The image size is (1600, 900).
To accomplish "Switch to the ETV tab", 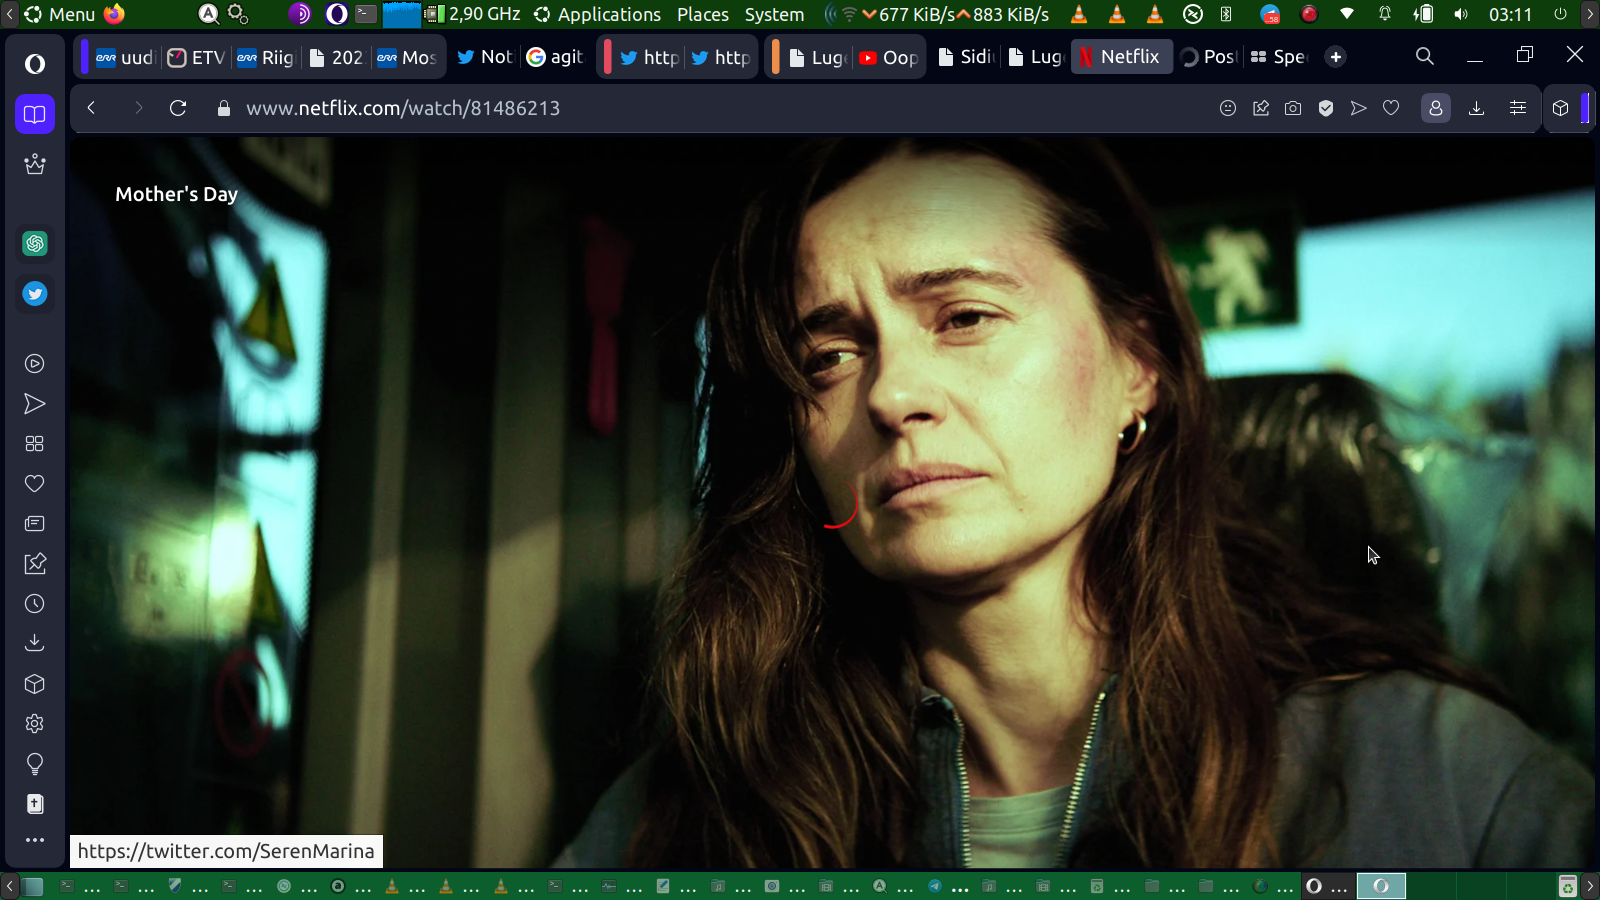I will pos(196,57).
